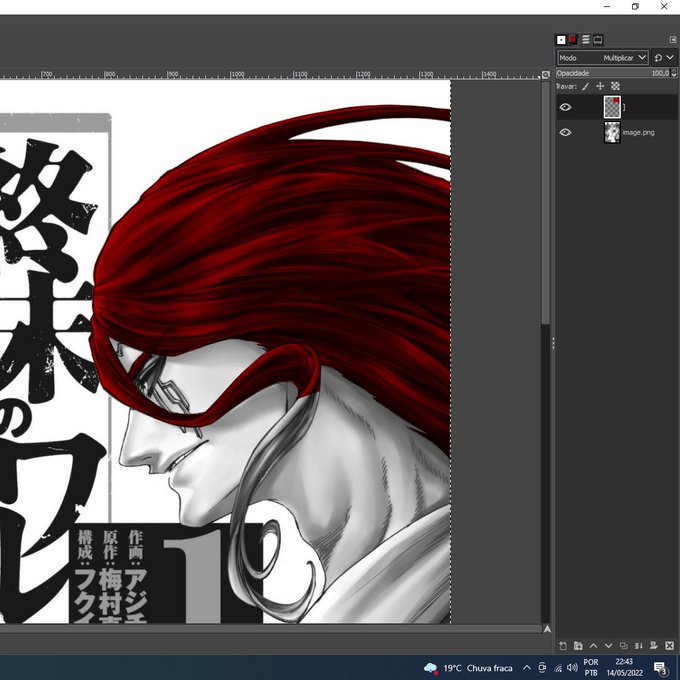Create a new layer
The height and width of the screenshot is (680, 680).
click(562, 646)
